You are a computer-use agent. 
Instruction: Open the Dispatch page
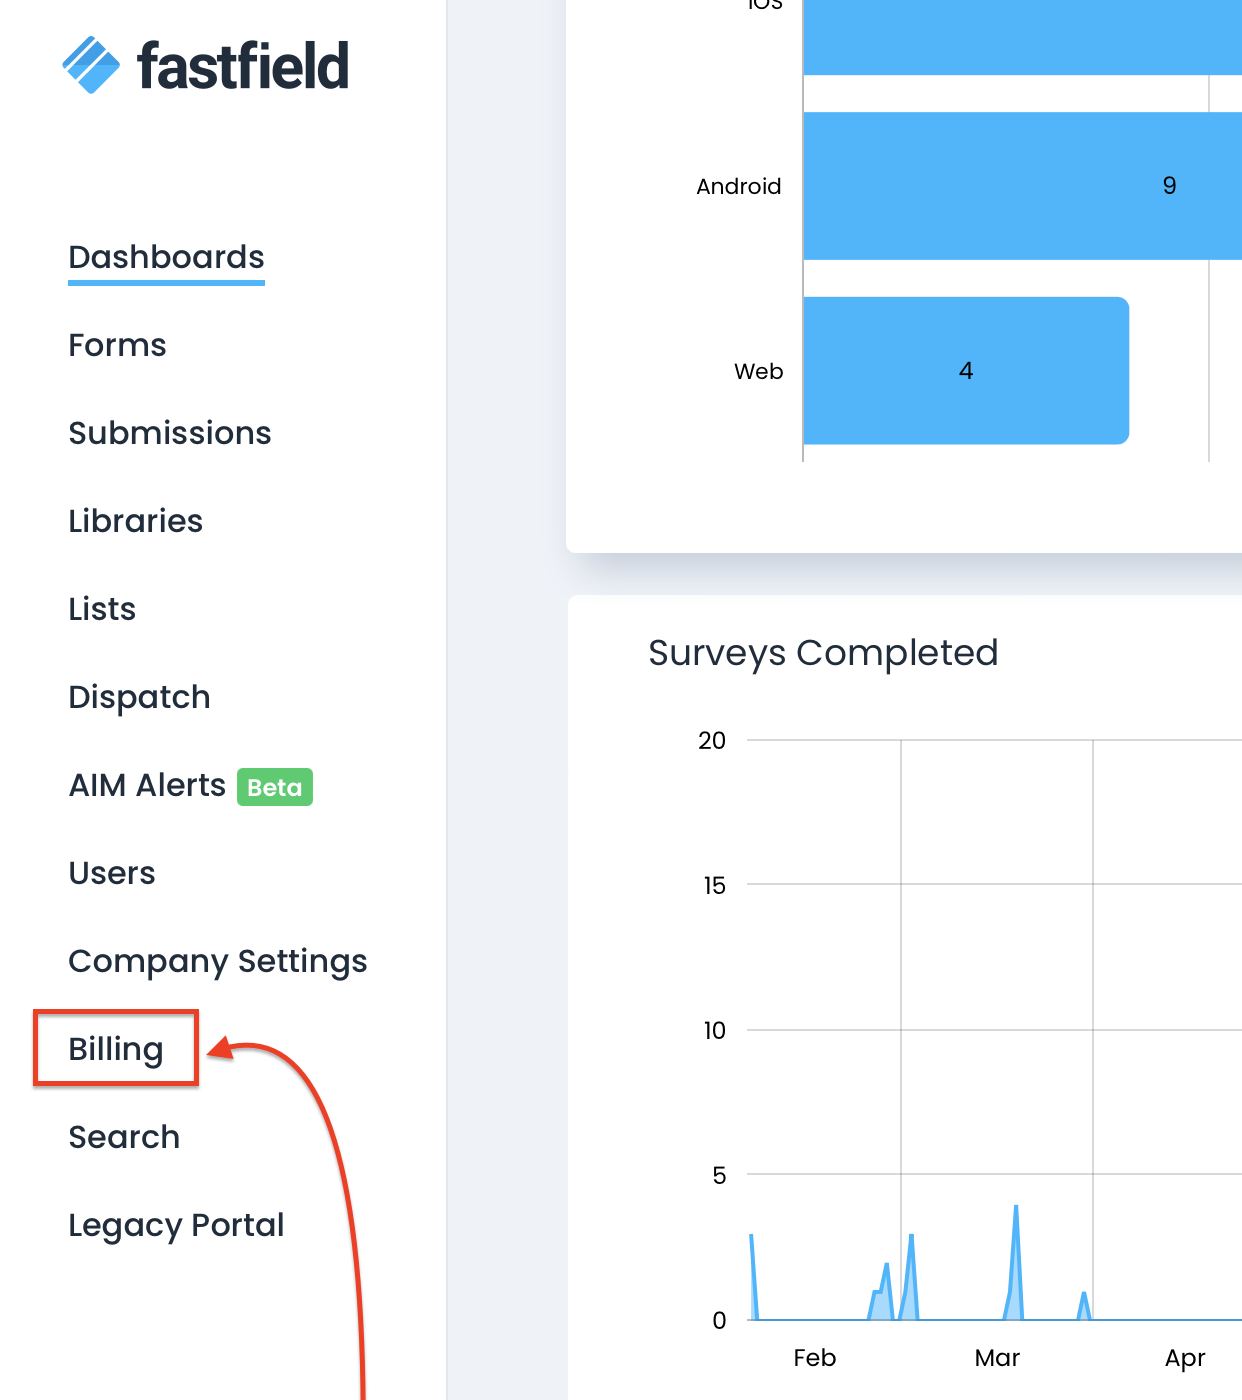point(139,697)
